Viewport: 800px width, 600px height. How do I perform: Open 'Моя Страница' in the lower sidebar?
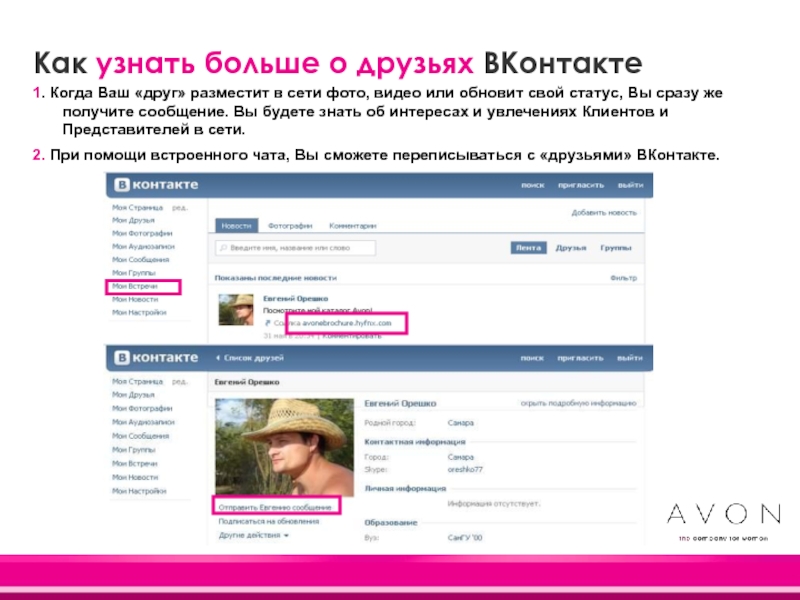pyautogui.click(x=137, y=382)
